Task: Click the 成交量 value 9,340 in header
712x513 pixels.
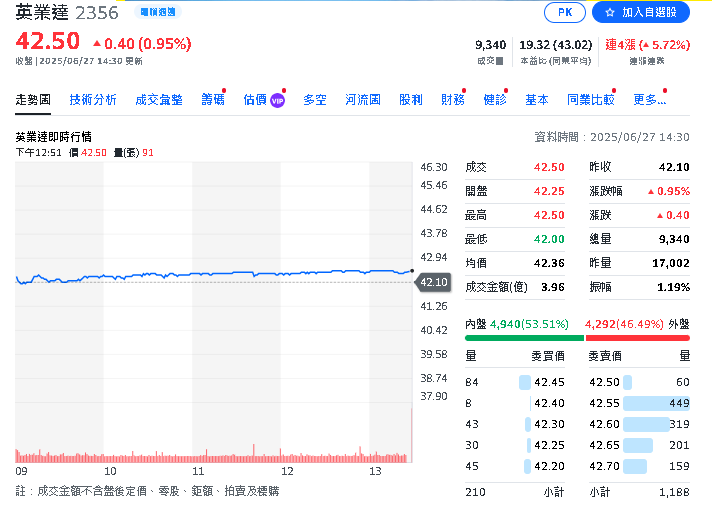Action: pos(490,45)
